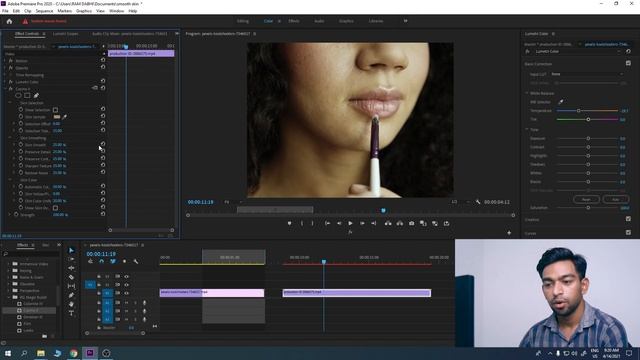Show more workspaces overflow button
Viewport: 640px width, 360px height.
pos(405,21)
